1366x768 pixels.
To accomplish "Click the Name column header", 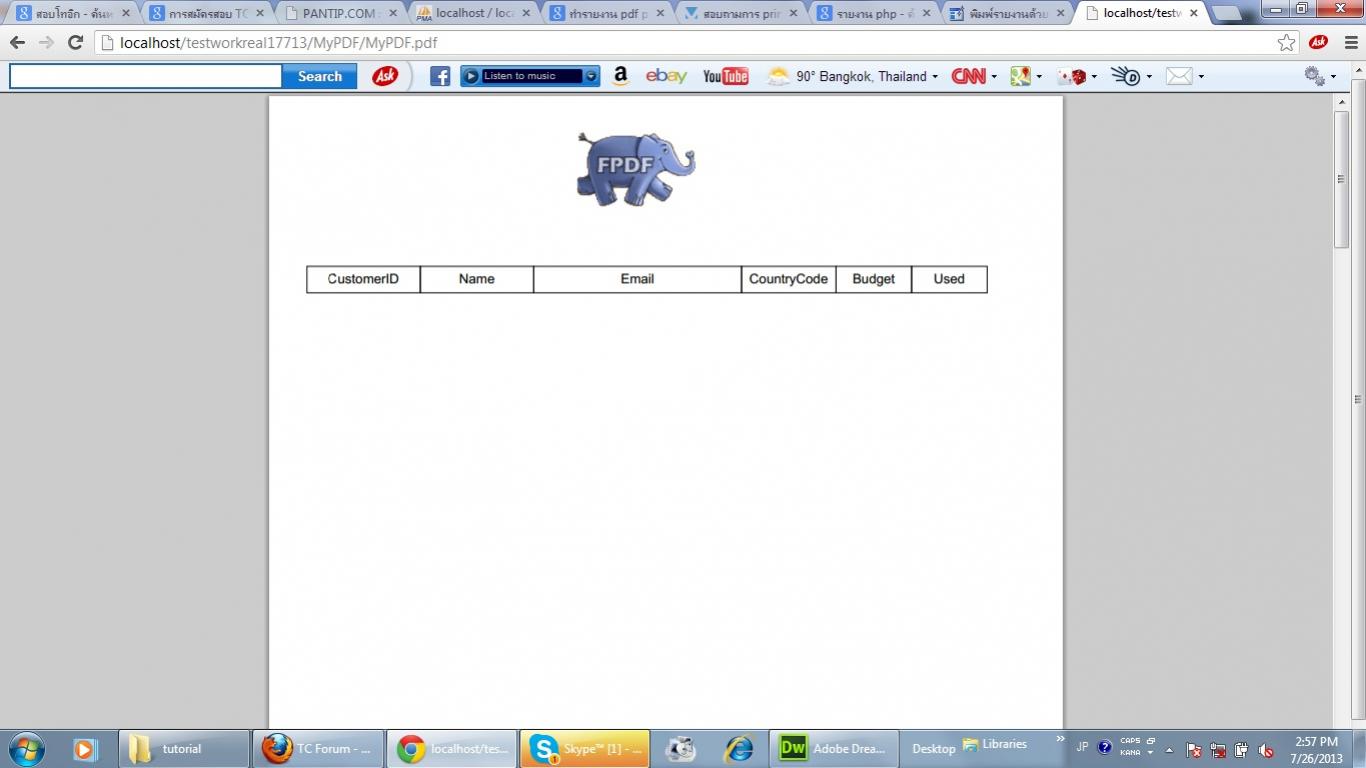I will (x=477, y=279).
